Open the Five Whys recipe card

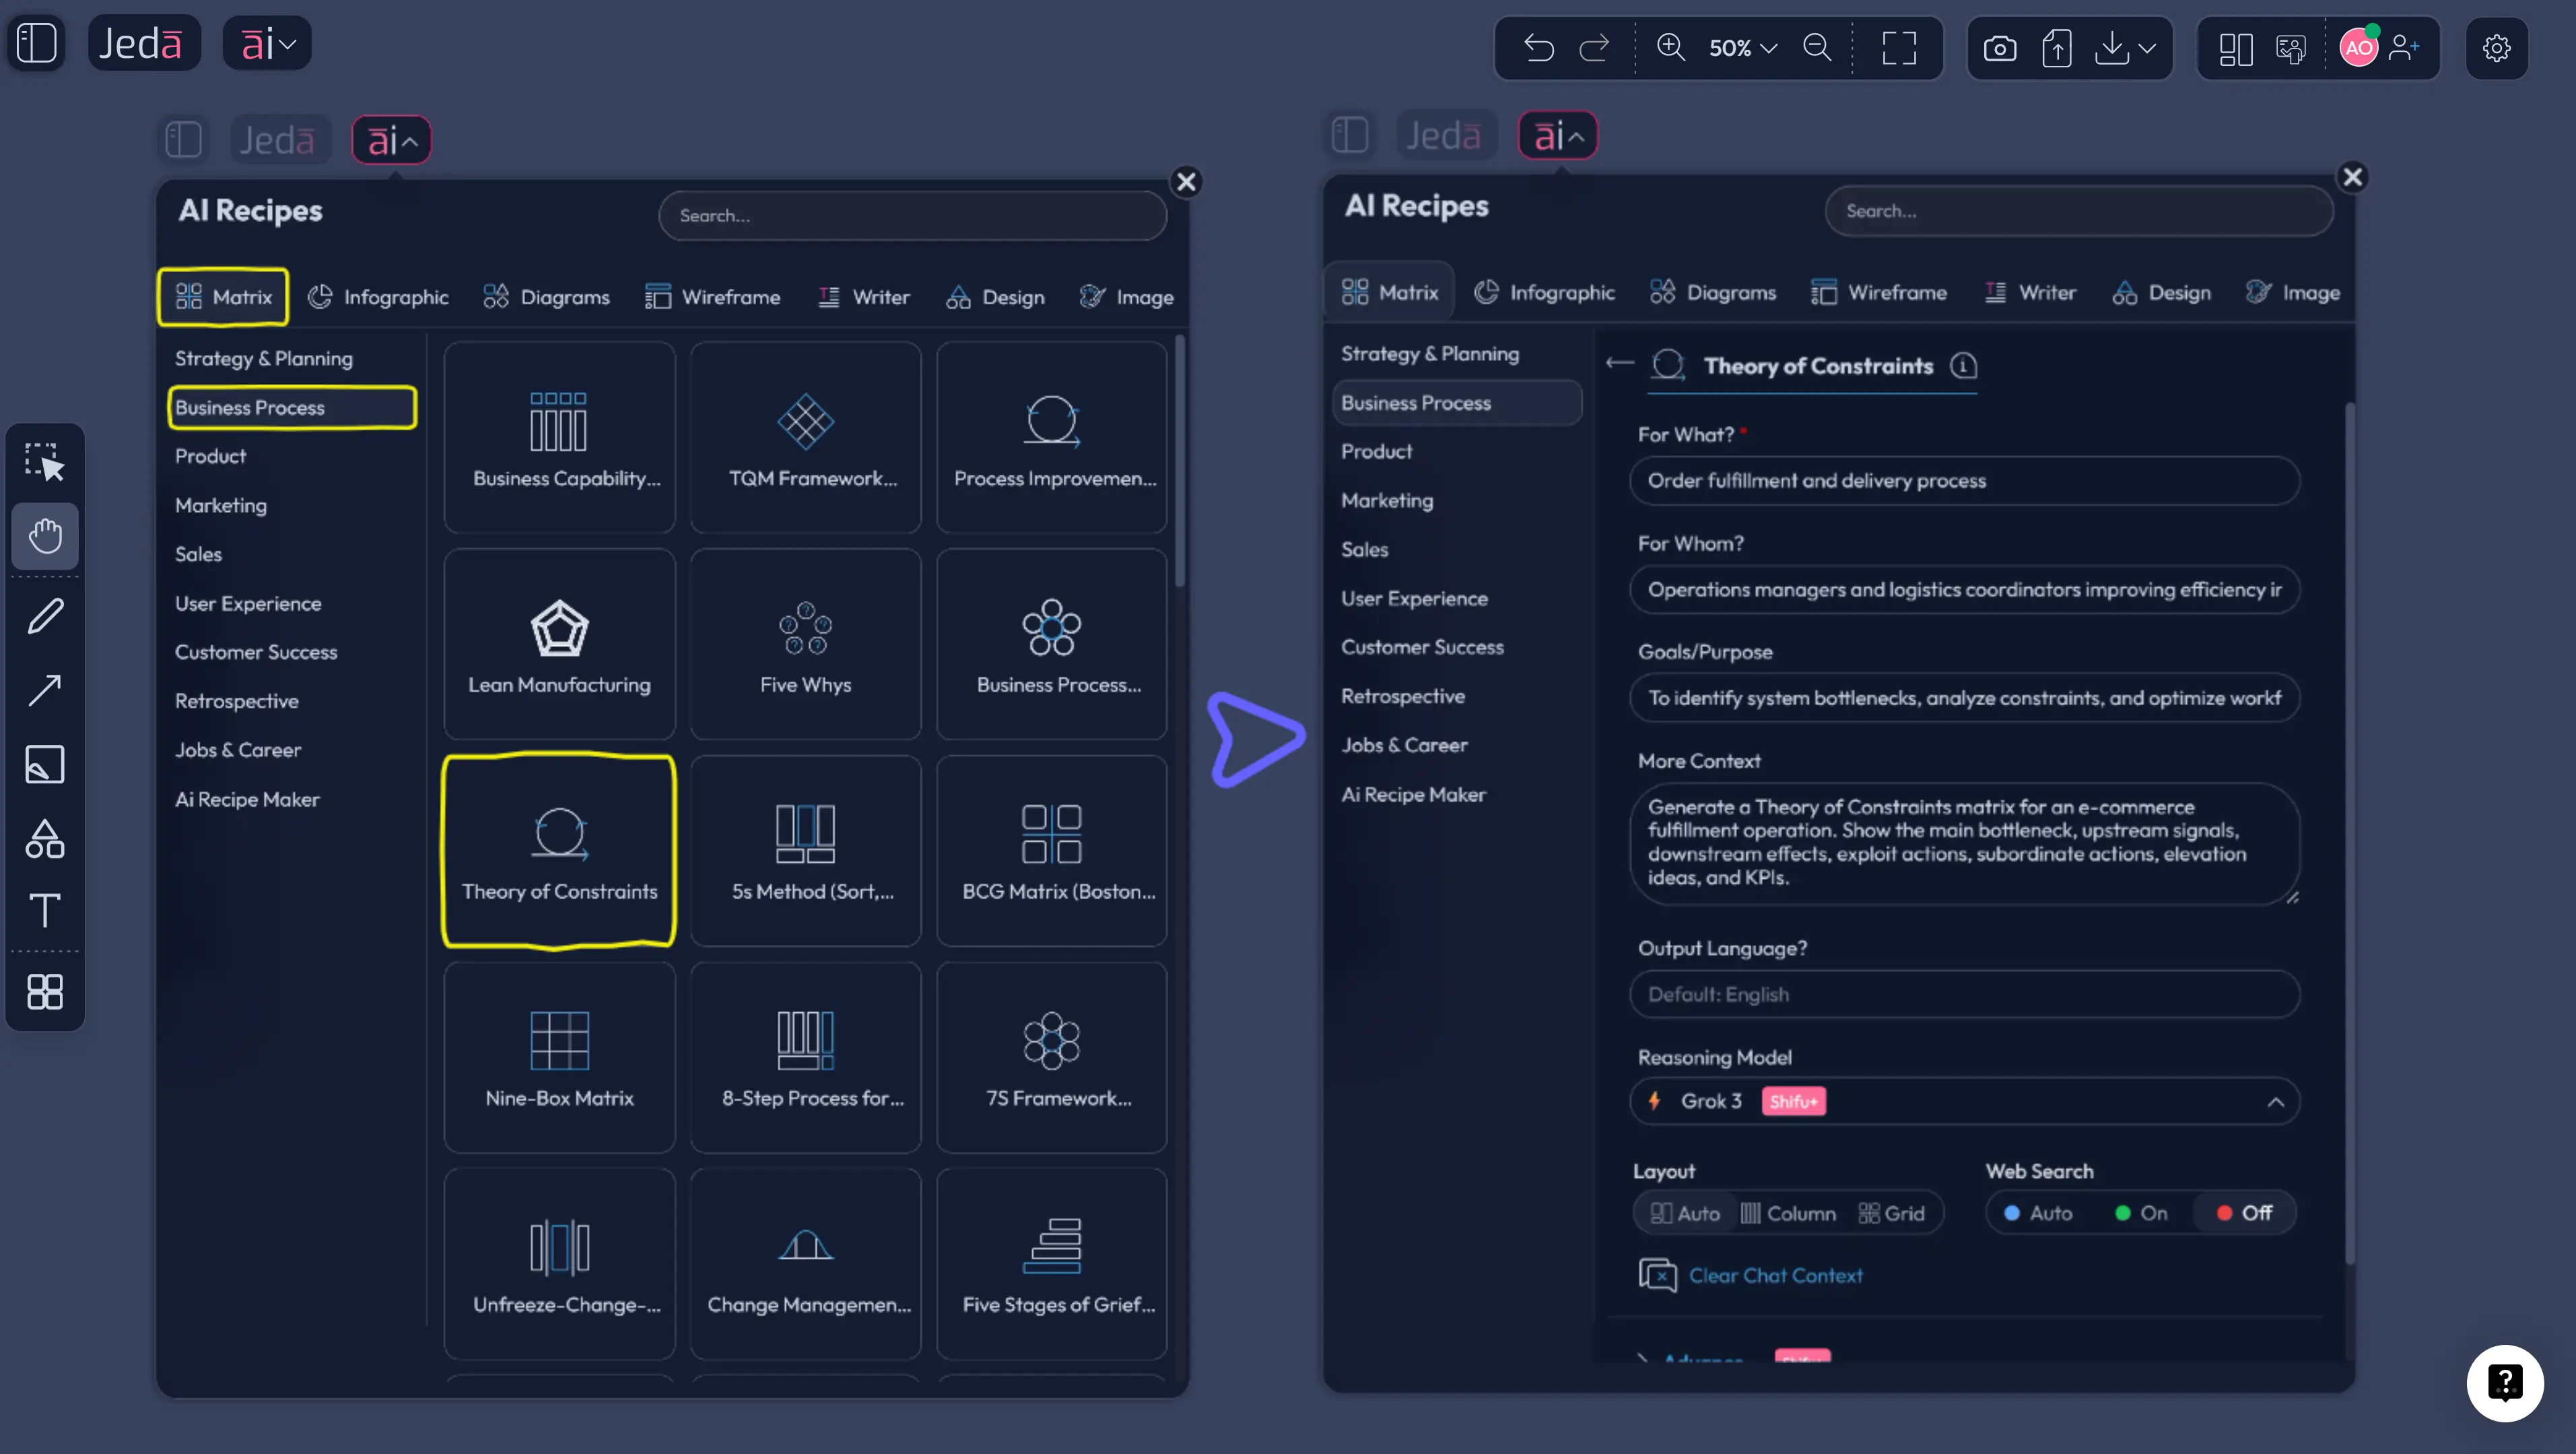pos(805,644)
